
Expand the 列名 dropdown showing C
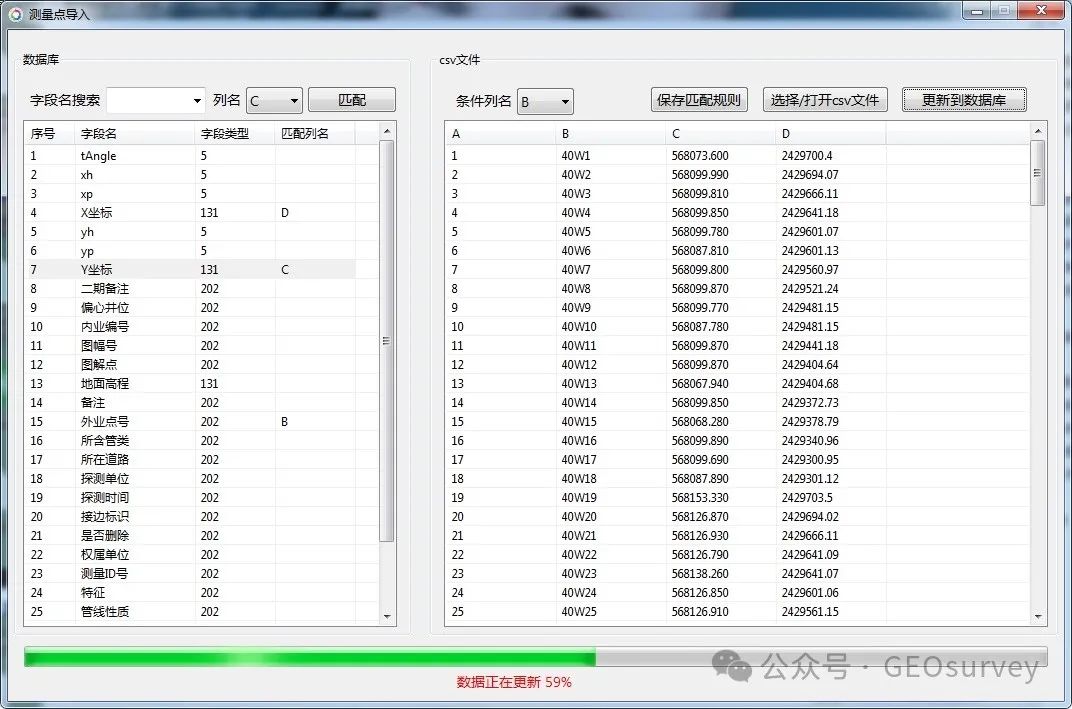[x=274, y=101]
